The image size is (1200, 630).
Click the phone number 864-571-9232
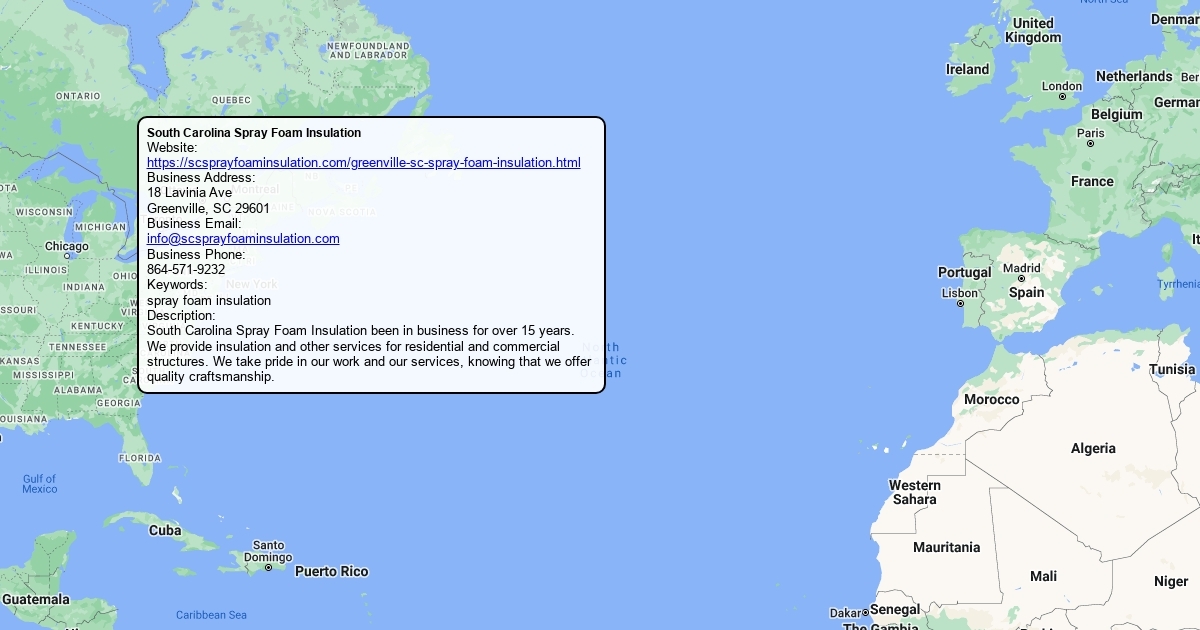pyautogui.click(x=186, y=270)
